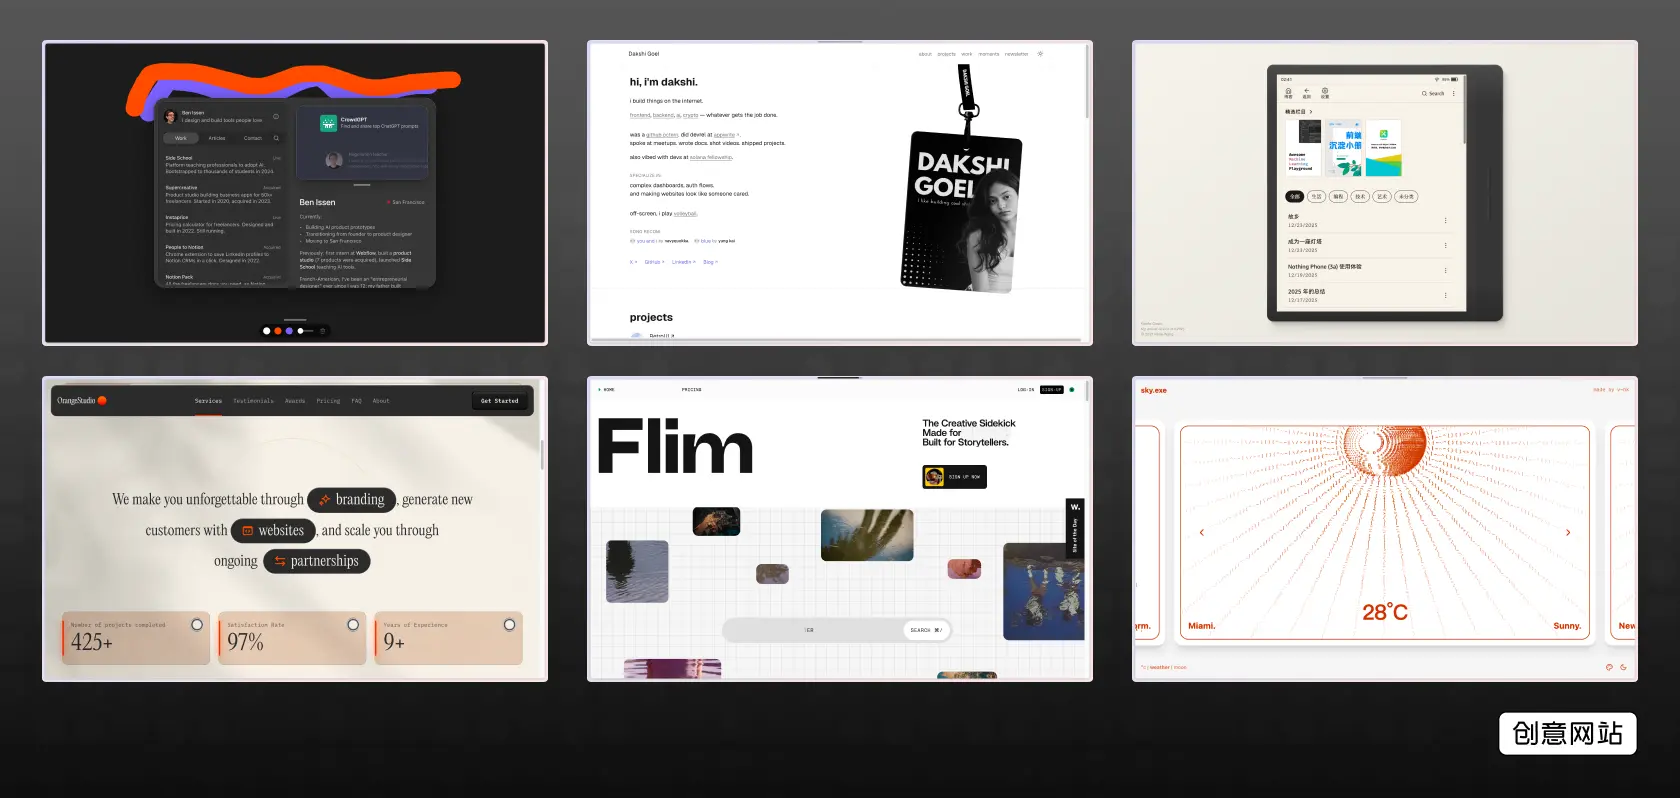The image size is (1680, 798).
Task: Select radio on 97% Satisfaction Rate card
Action: click(353, 625)
